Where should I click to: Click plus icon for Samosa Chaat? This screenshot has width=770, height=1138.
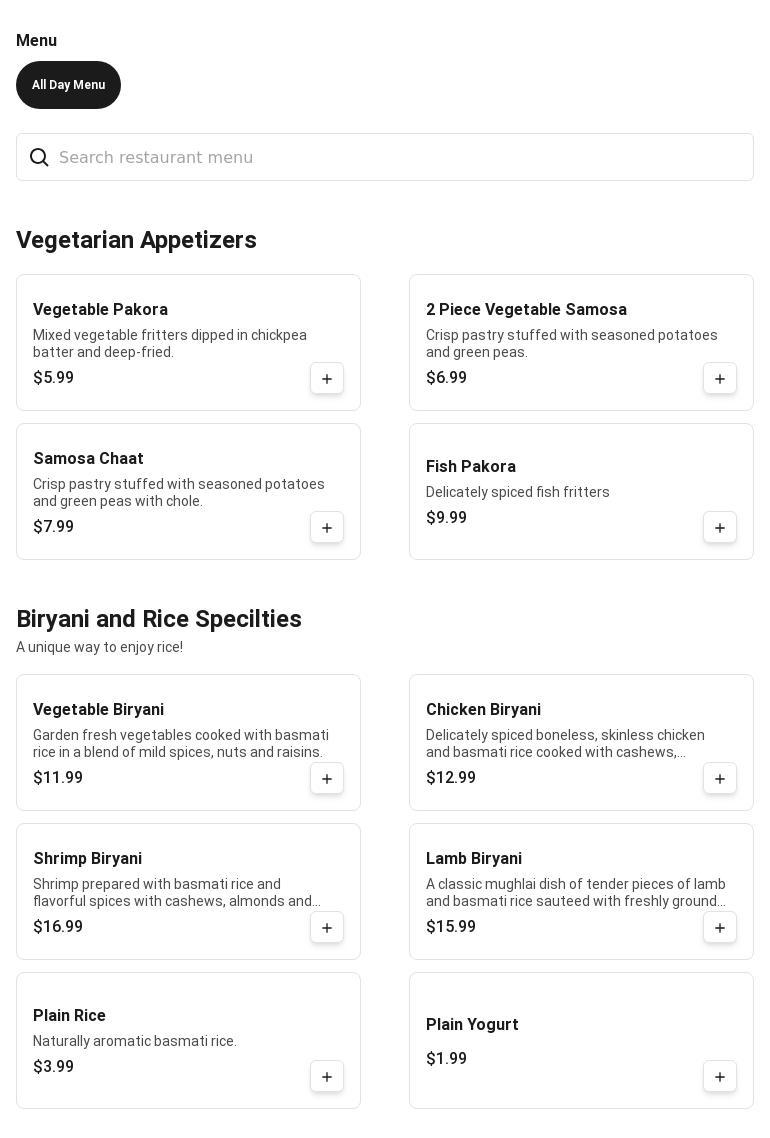pos(327,528)
